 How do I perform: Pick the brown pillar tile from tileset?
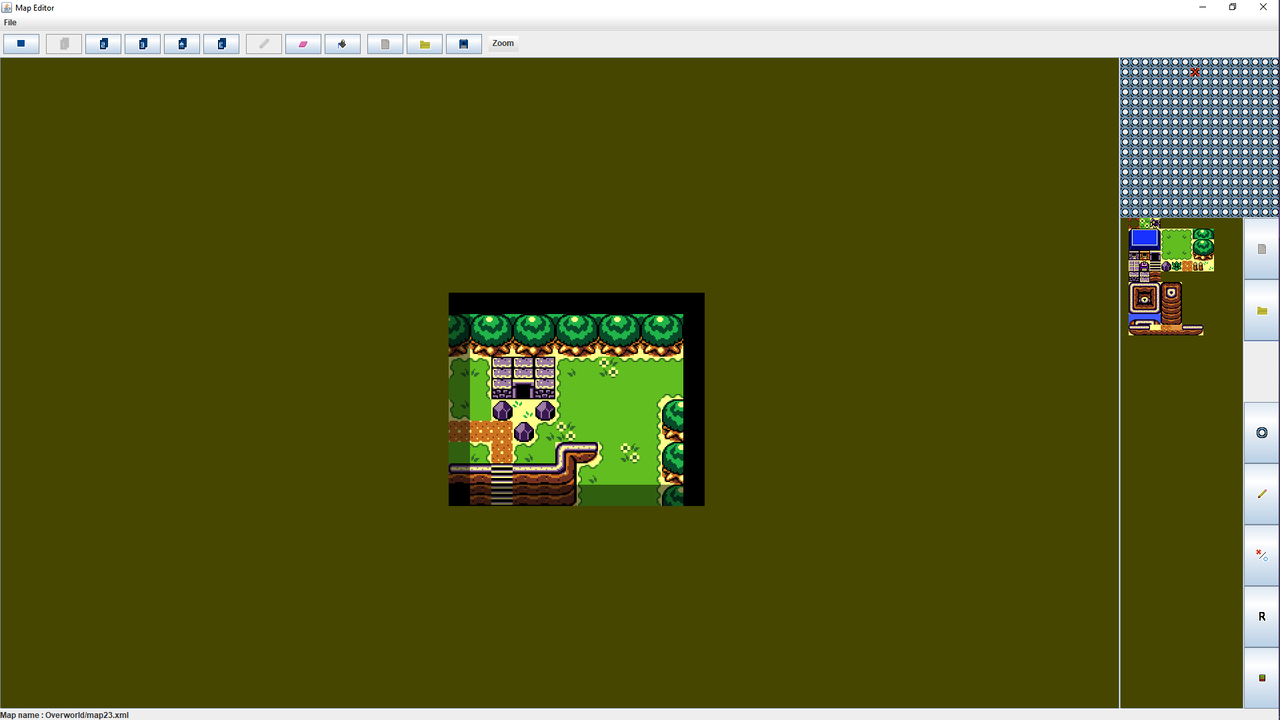click(x=1171, y=303)
